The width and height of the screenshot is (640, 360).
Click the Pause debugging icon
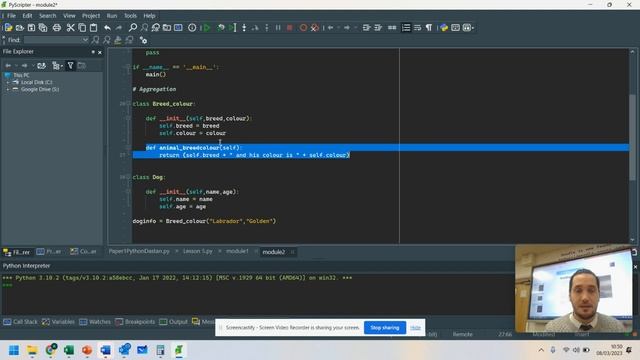click(x=278, y=28)
